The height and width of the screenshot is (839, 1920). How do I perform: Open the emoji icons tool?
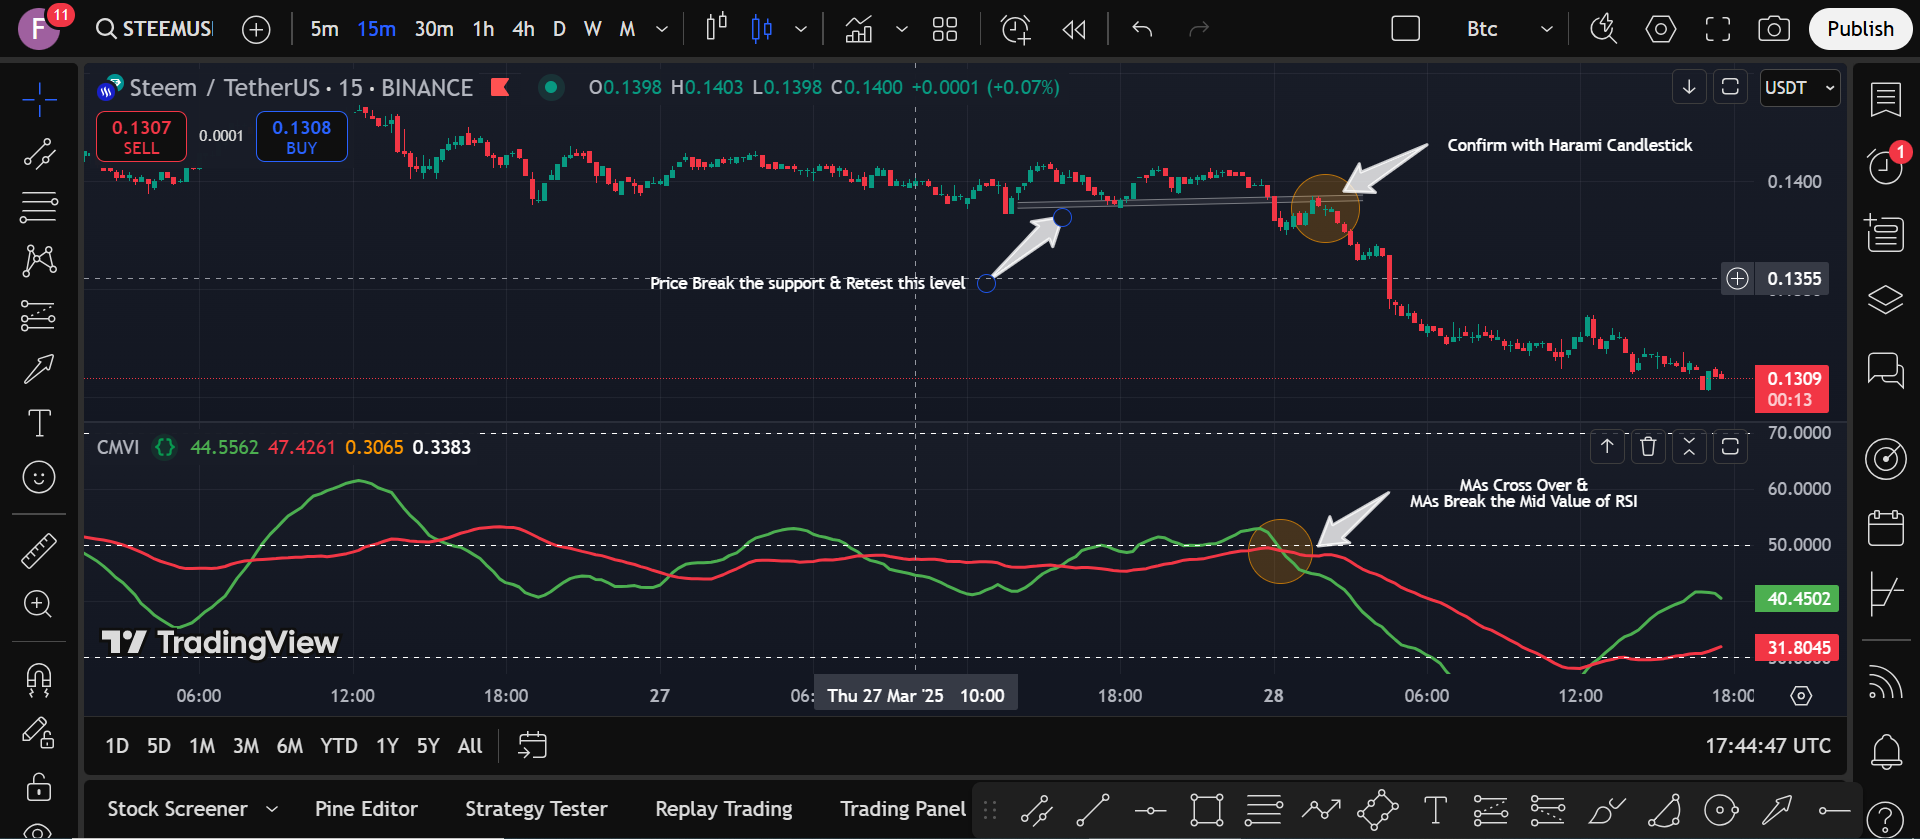point(39,477)
